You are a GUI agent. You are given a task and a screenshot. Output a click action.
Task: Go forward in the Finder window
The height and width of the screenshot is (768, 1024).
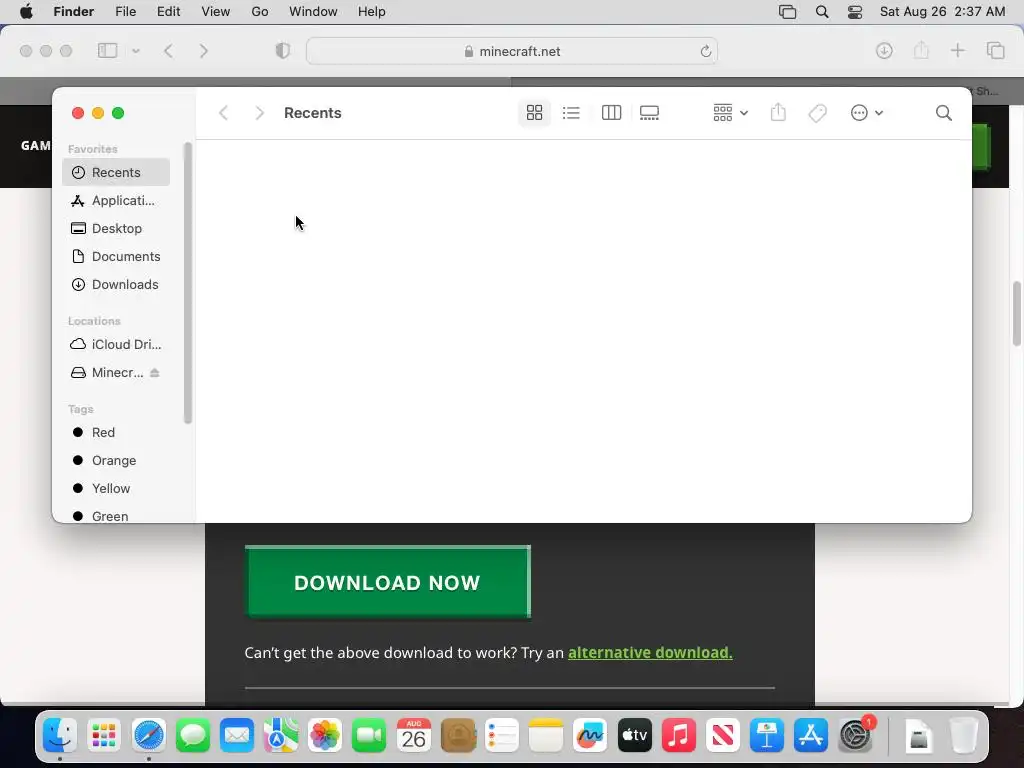[259, 113]
